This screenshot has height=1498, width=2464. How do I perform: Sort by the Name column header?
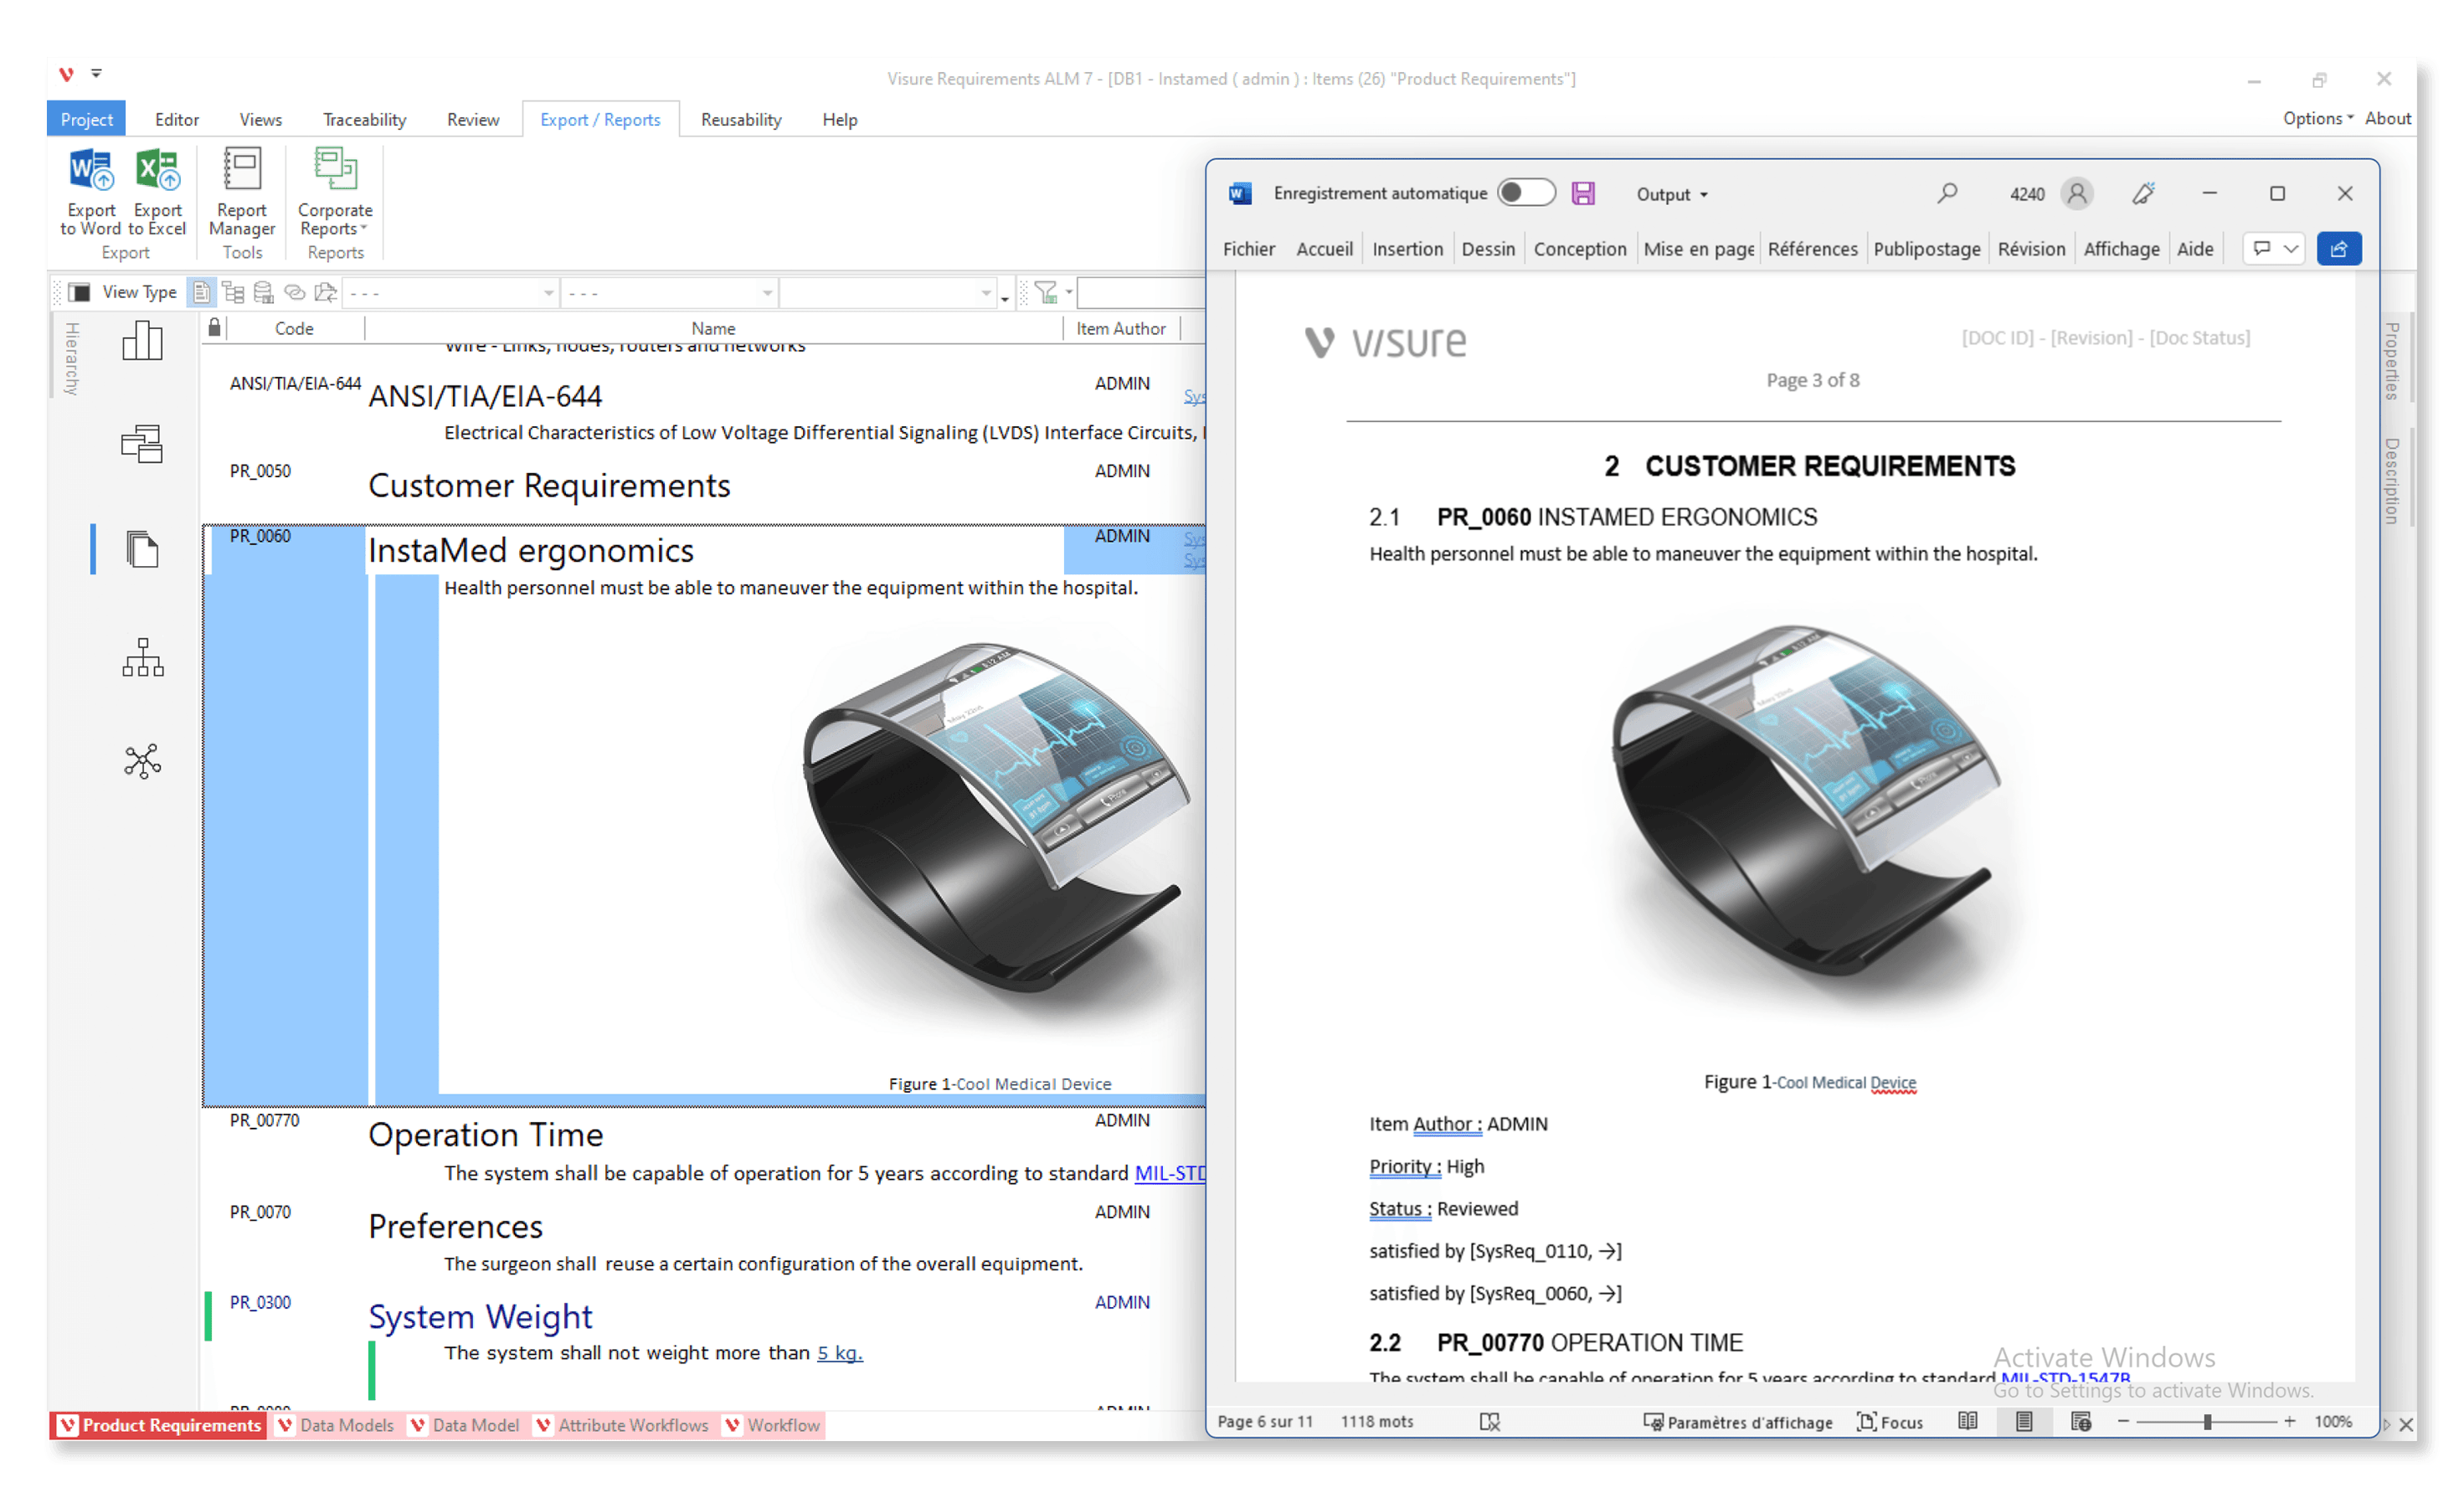[713, 328]
